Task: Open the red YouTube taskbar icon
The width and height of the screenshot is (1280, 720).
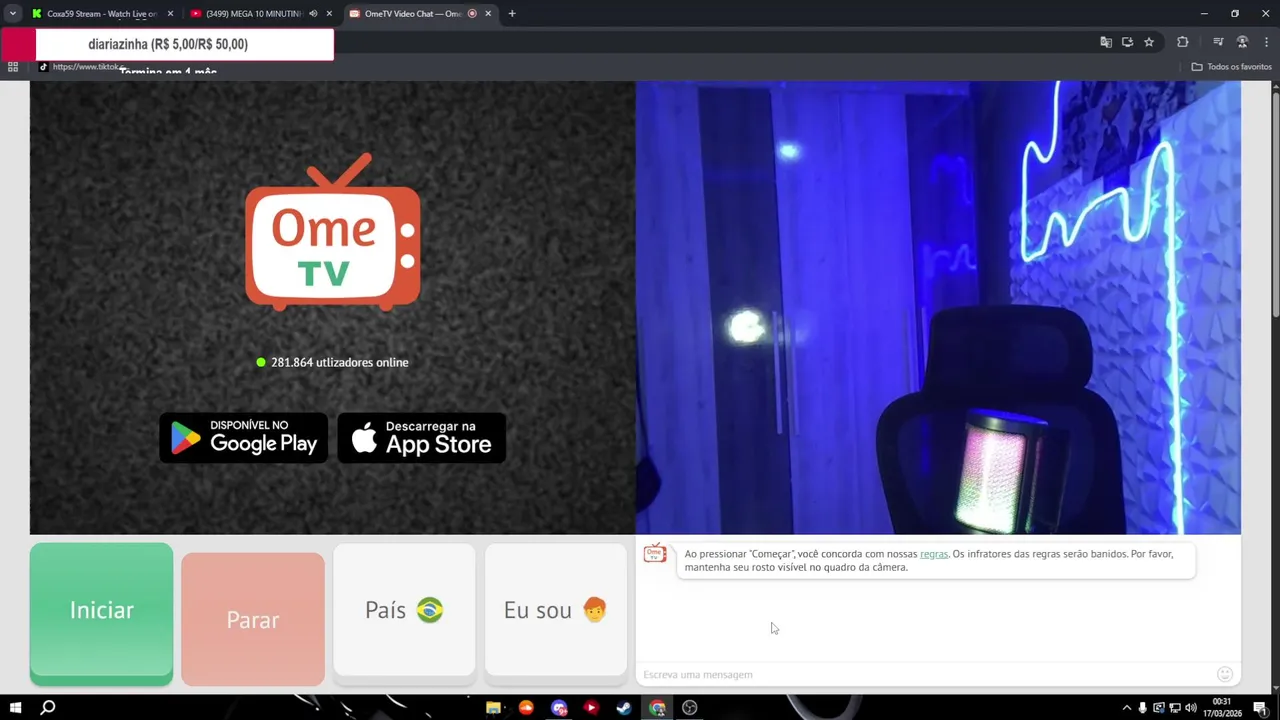Action: coord(591,708)
